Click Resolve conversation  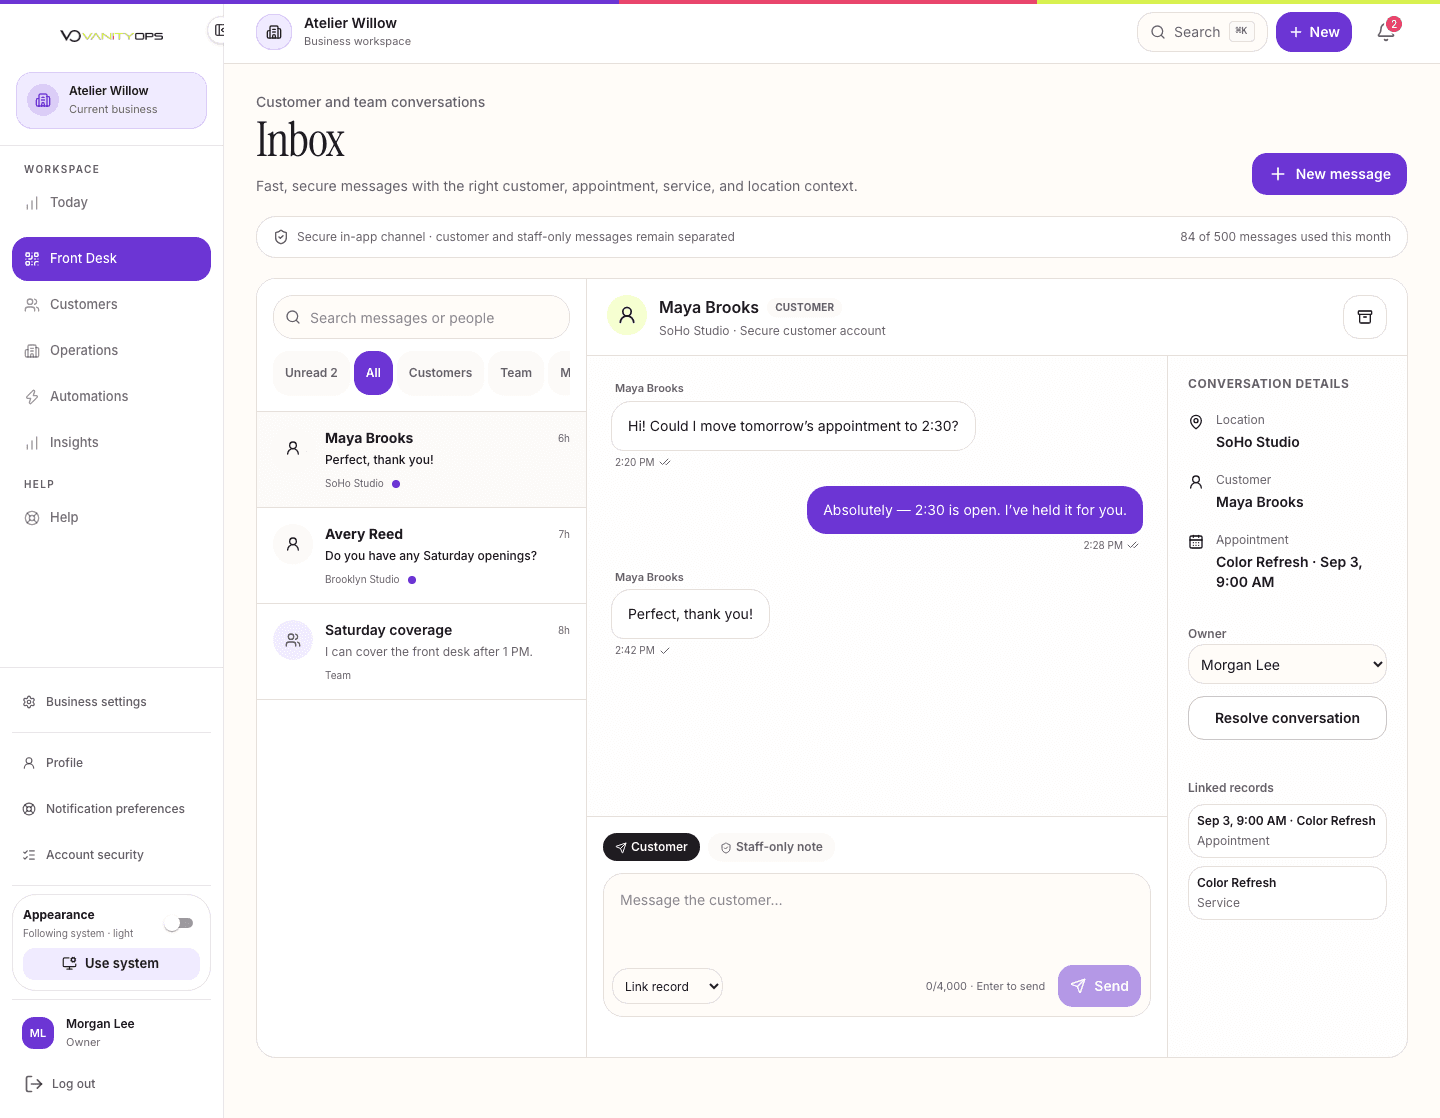(x=1287, y=718)
